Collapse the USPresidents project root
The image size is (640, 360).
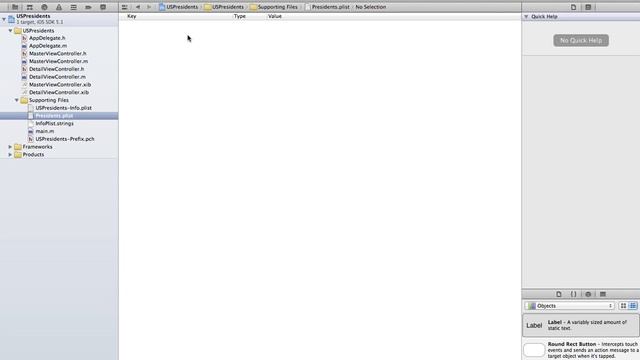(4, 19)
